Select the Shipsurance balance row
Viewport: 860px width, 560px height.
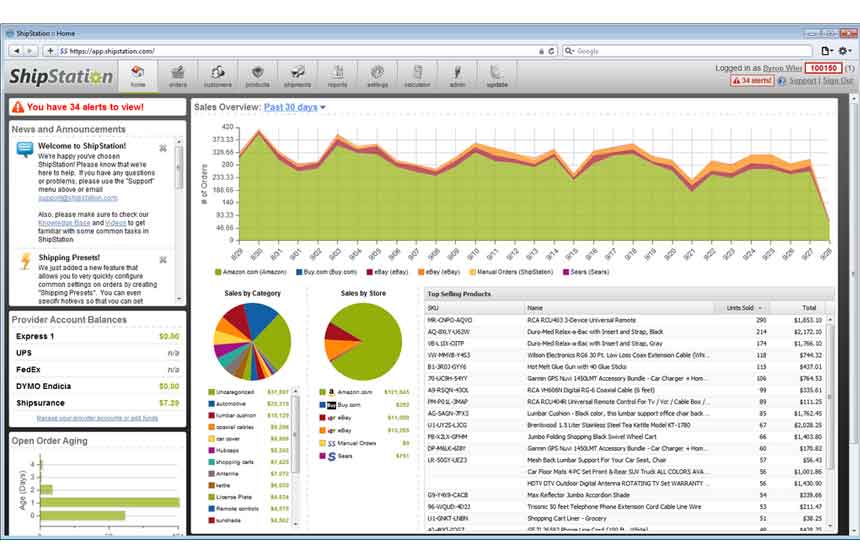coord(98,403)
